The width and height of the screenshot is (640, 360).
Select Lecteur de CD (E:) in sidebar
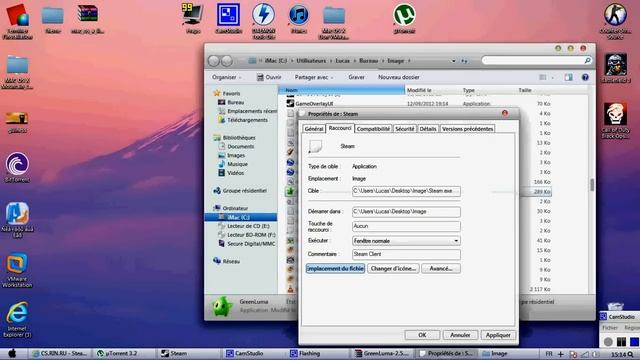248,226
